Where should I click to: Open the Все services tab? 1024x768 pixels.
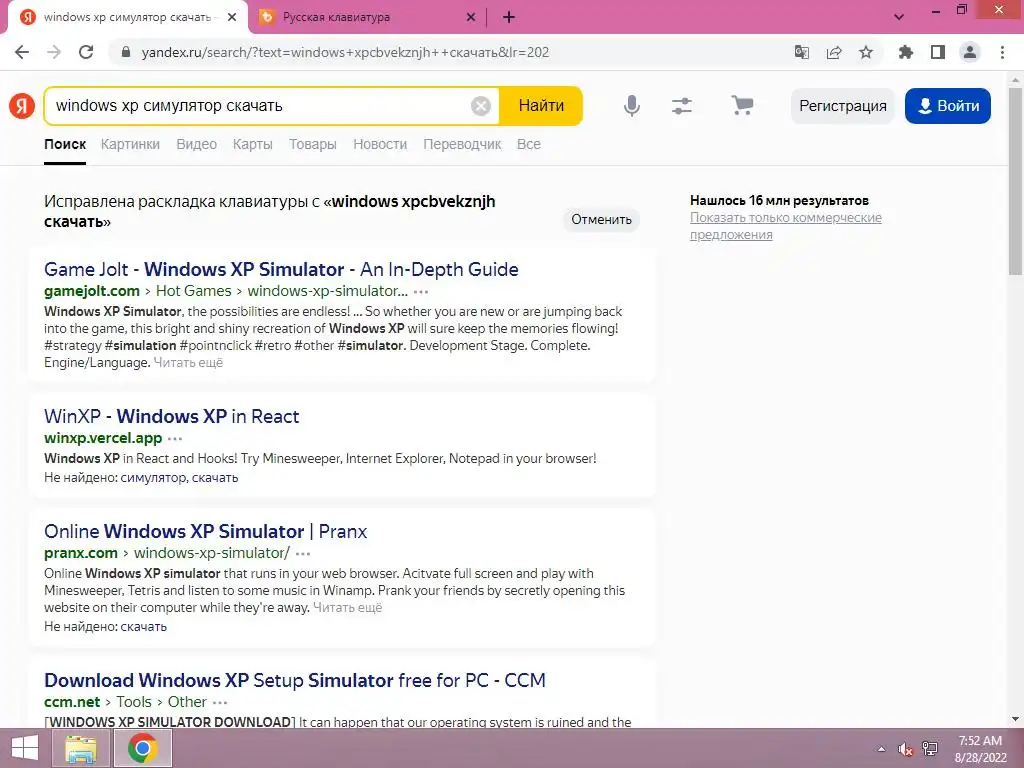pyautogui.click(x=529, y=144)
